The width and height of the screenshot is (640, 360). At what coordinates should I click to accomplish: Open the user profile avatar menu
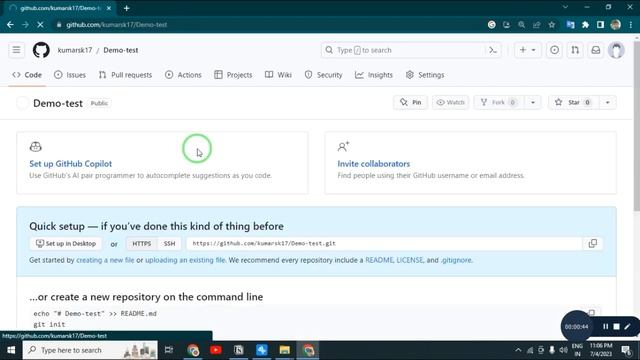click(x=616, y=50)
